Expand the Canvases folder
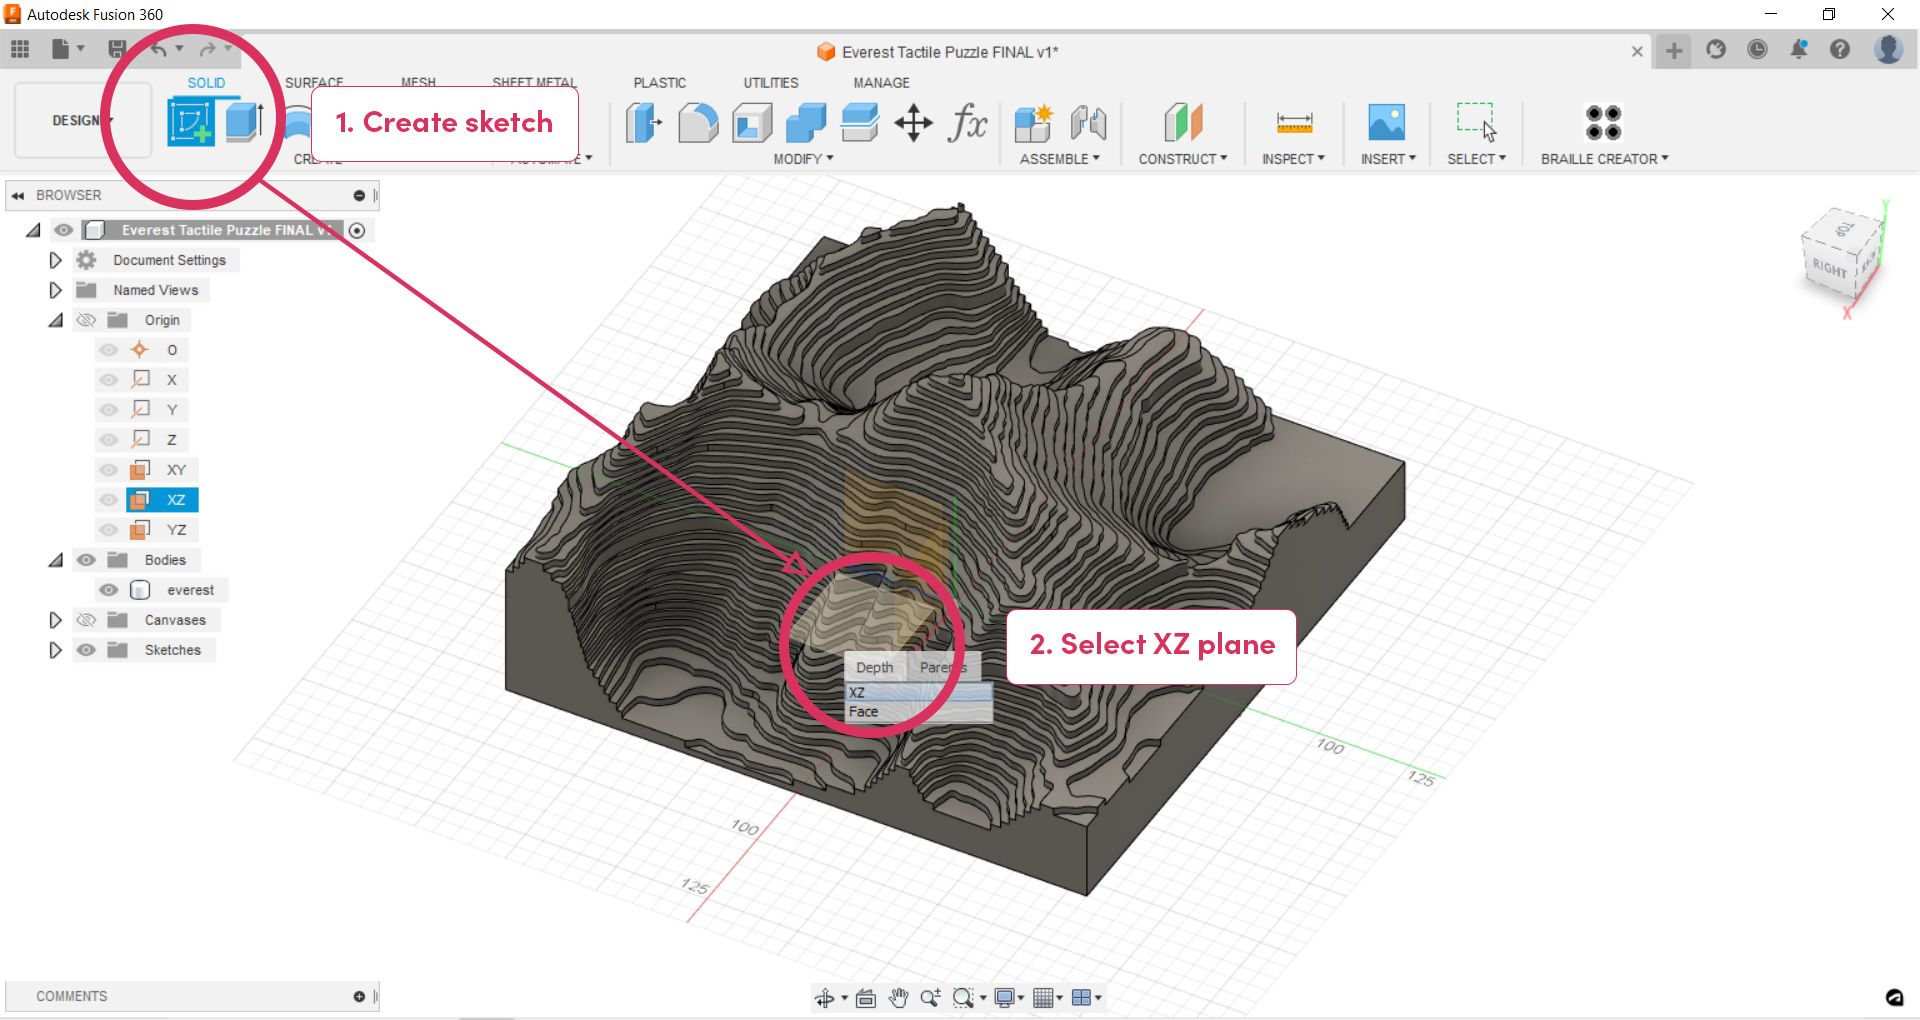Viewport: 1920px width, 1020px height. pos(55,620)
